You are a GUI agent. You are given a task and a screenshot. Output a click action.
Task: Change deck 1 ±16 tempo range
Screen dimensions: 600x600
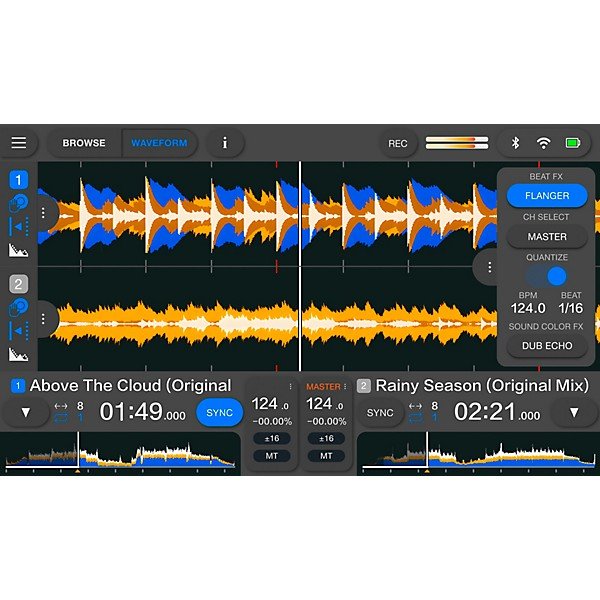coord(272,439)
